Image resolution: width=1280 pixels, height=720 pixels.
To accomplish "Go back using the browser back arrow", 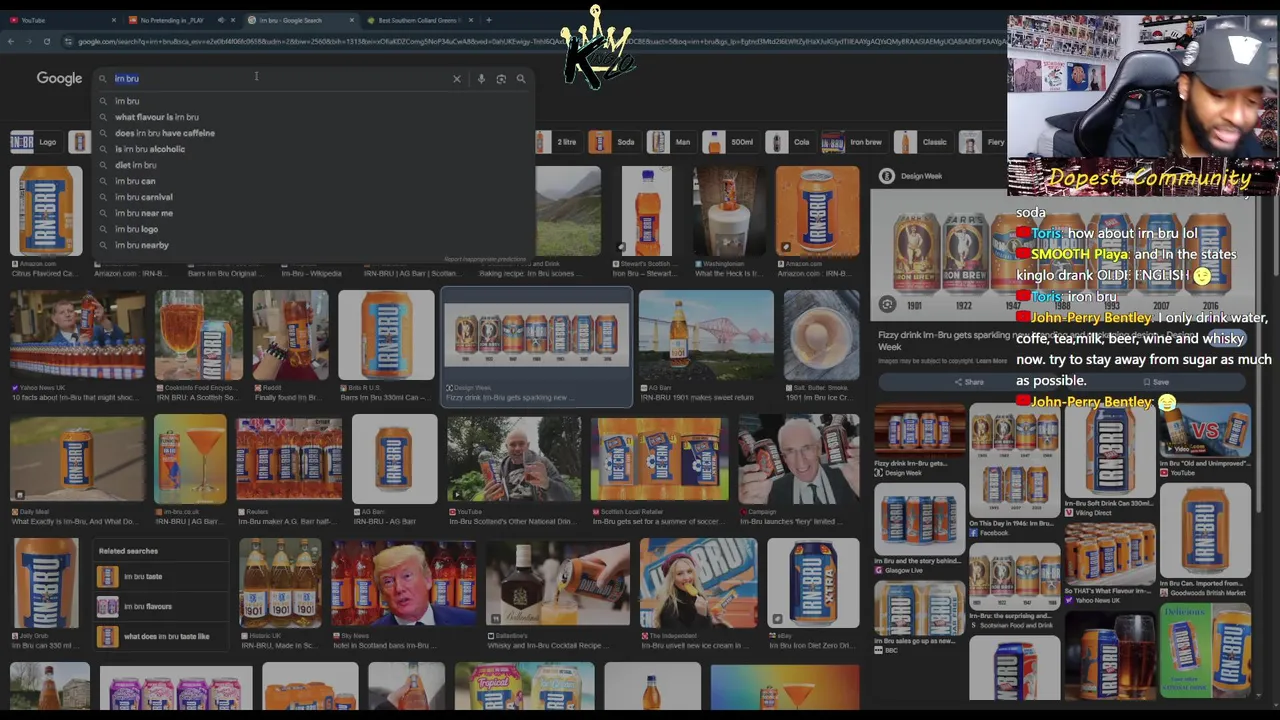I will (11, 41).
